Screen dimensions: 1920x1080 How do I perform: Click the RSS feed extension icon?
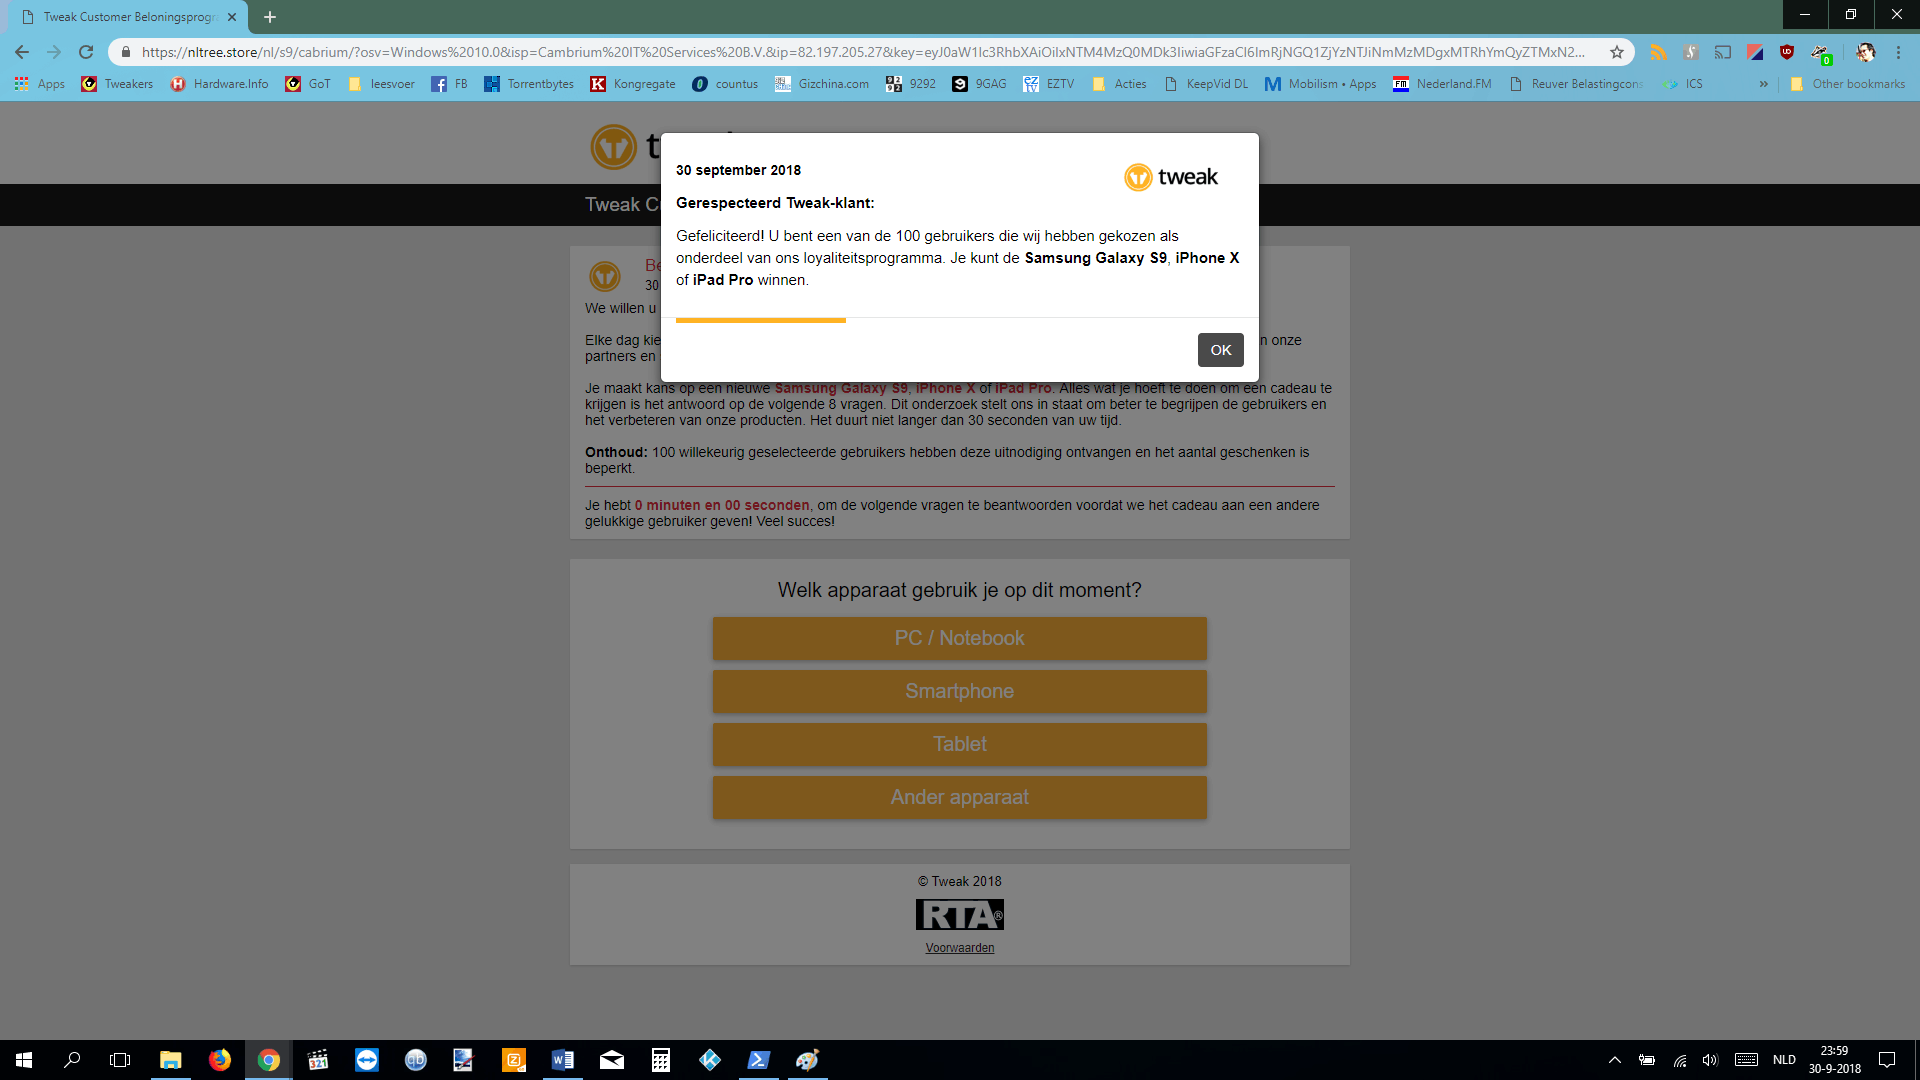1659,52
